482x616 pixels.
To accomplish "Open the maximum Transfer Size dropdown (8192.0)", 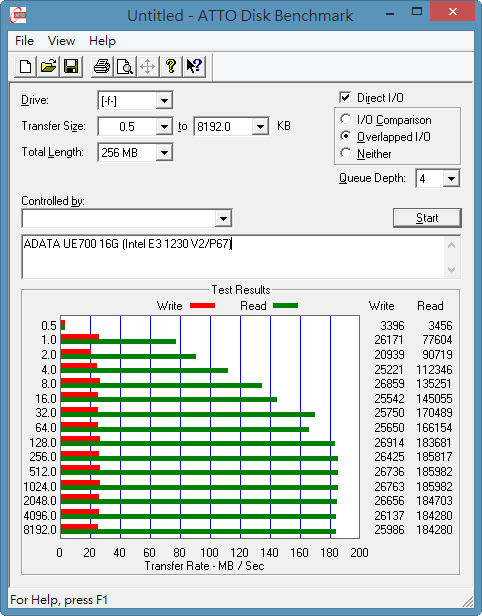I will tap(260, 126).
